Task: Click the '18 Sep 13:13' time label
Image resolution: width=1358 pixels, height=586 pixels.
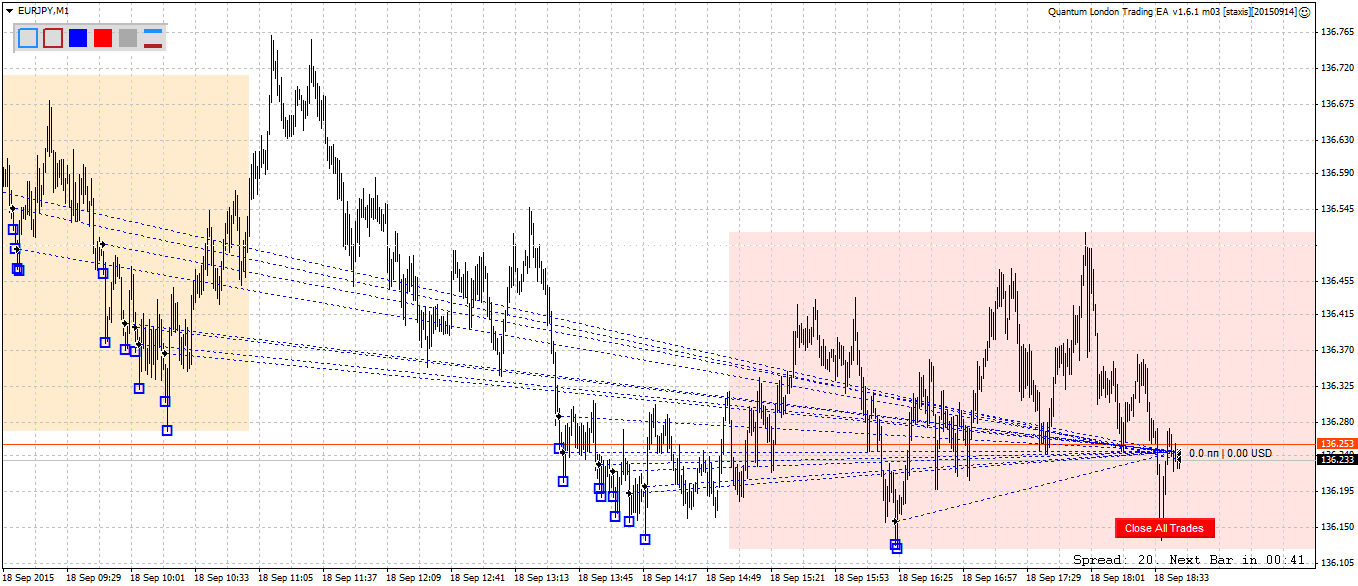Action: pyautogui.click(x=542, y=578)
